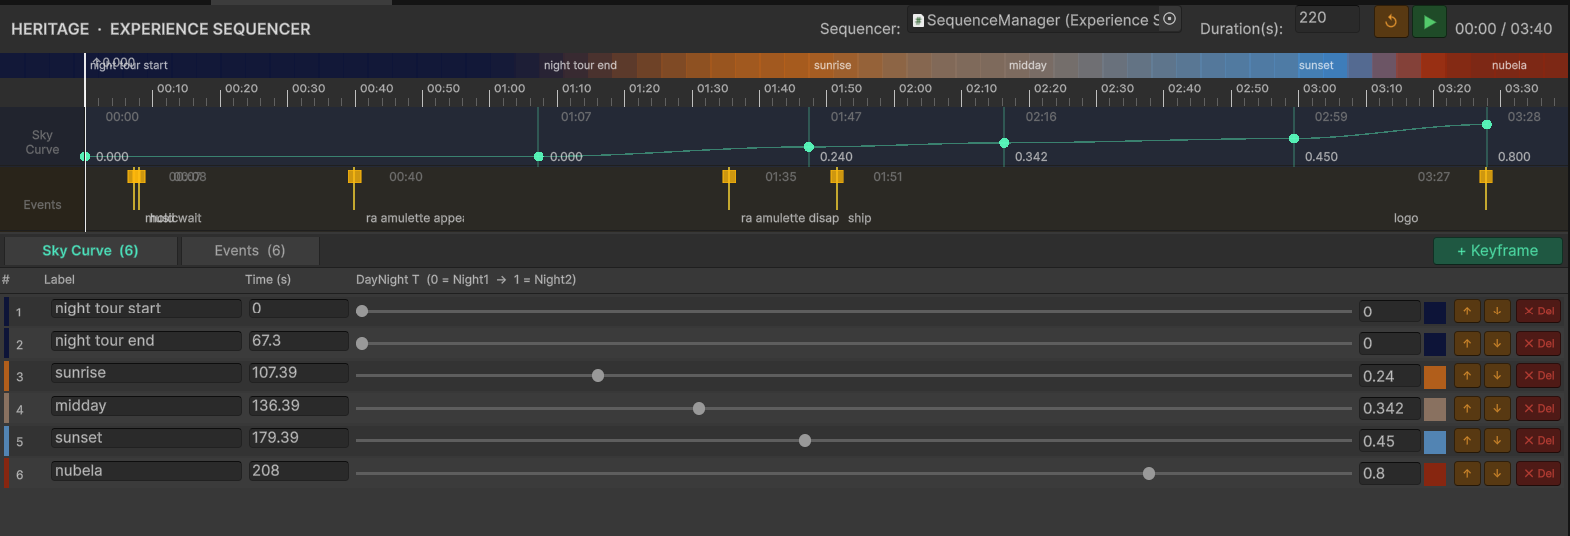Delete the night tour end keyframe
The width and height of the screenshot is (1570, 536).
pos(1538,343)
